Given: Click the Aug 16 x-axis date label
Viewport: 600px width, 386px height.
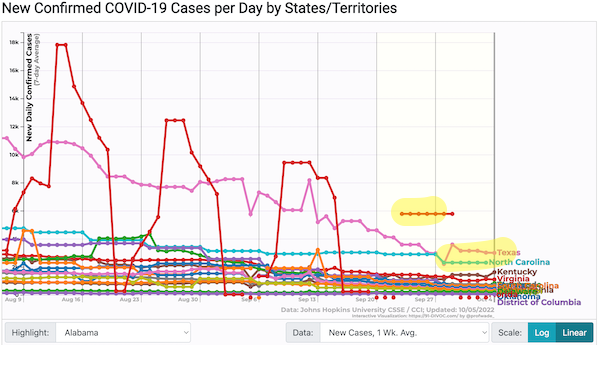Looking at the screenshot, I should pos(71,300).
